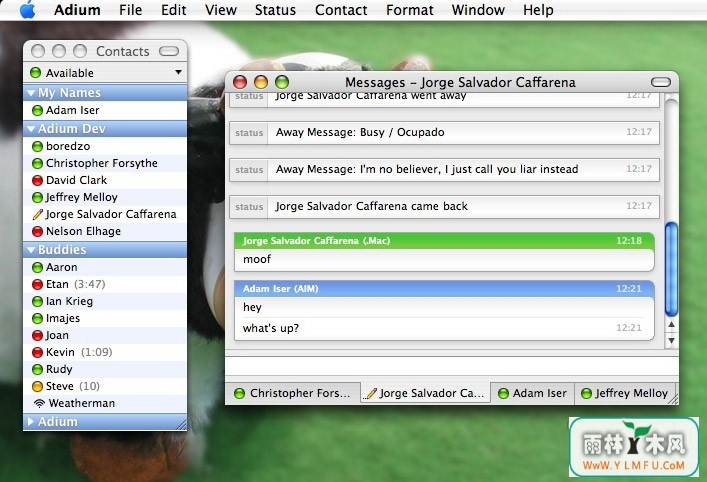Collapse the My Names group
The height and width of the screenshot is (482, 707).
tap(31, 93)
